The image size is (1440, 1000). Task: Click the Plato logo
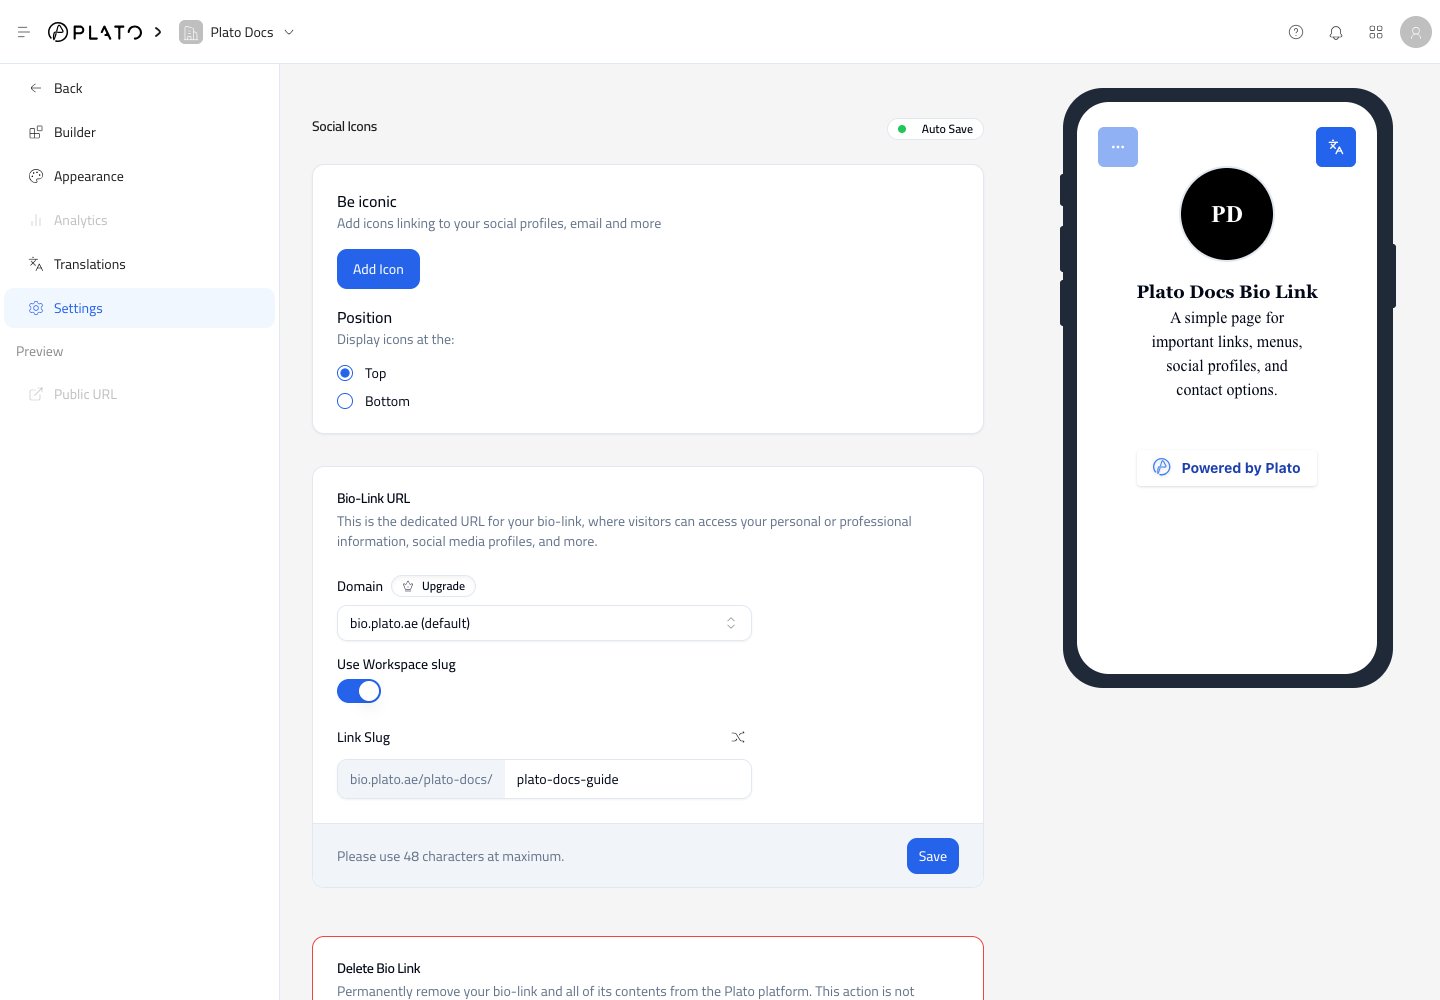click(x=95, y=32)
